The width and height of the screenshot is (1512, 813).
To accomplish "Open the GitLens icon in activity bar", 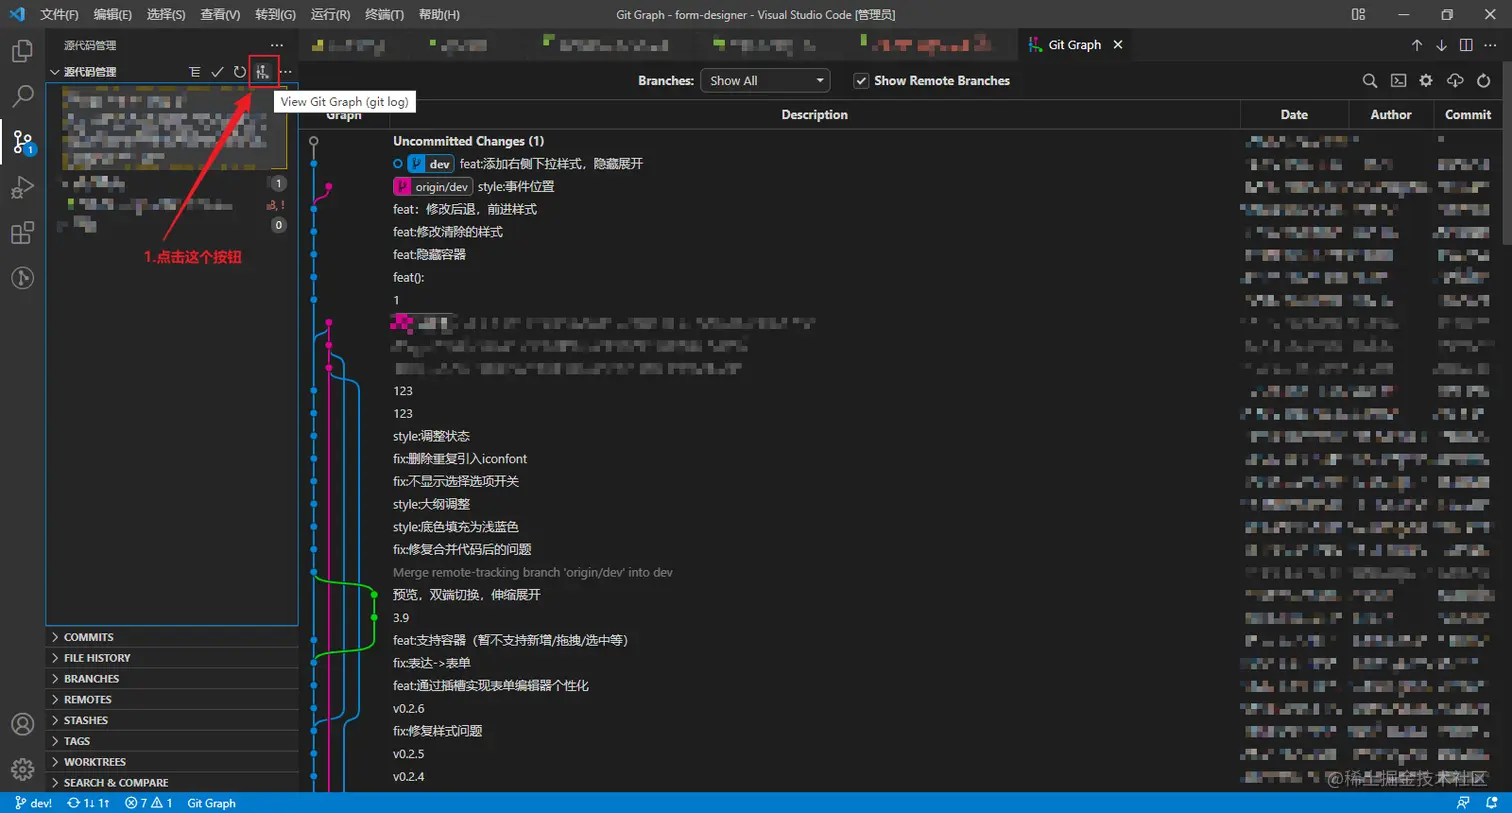I will click(22, 278).
